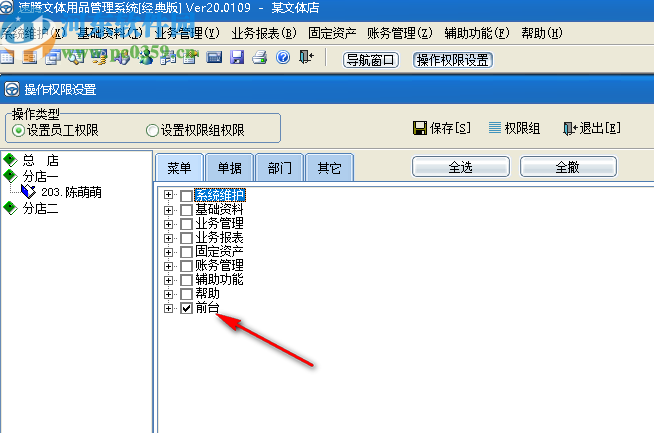This screenshot has height=433, width=654.
Task: Click the 全撤 button
Action: pyautogui.click(x=568, y=167)
